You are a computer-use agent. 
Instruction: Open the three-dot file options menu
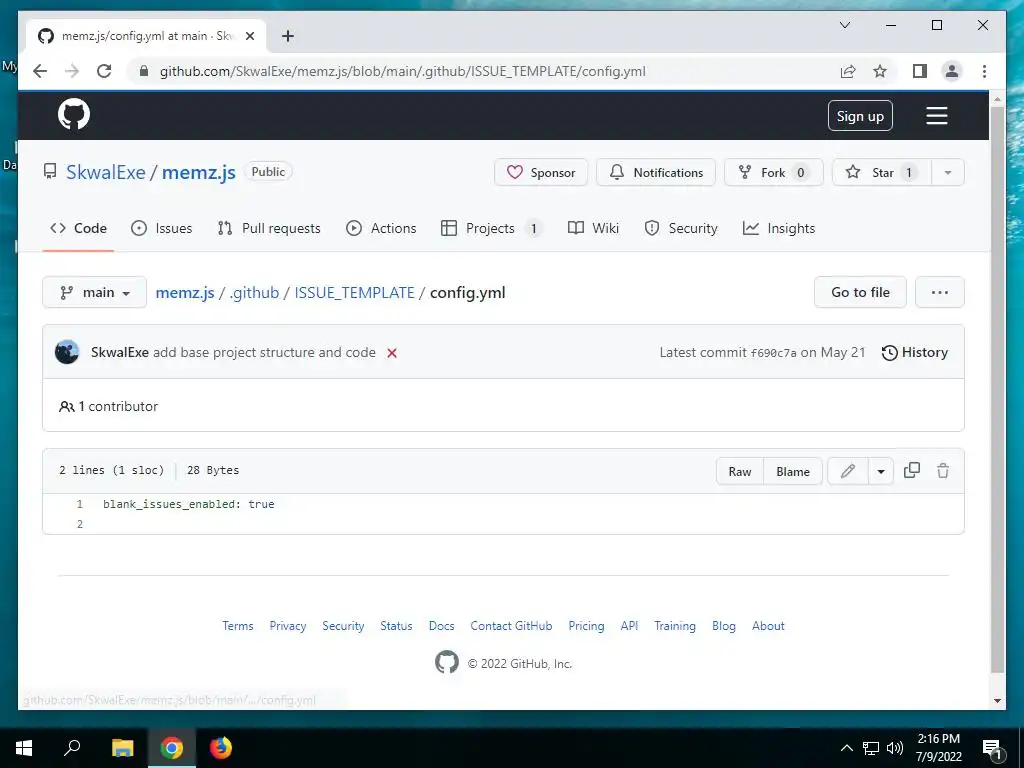tap(940, 293)
